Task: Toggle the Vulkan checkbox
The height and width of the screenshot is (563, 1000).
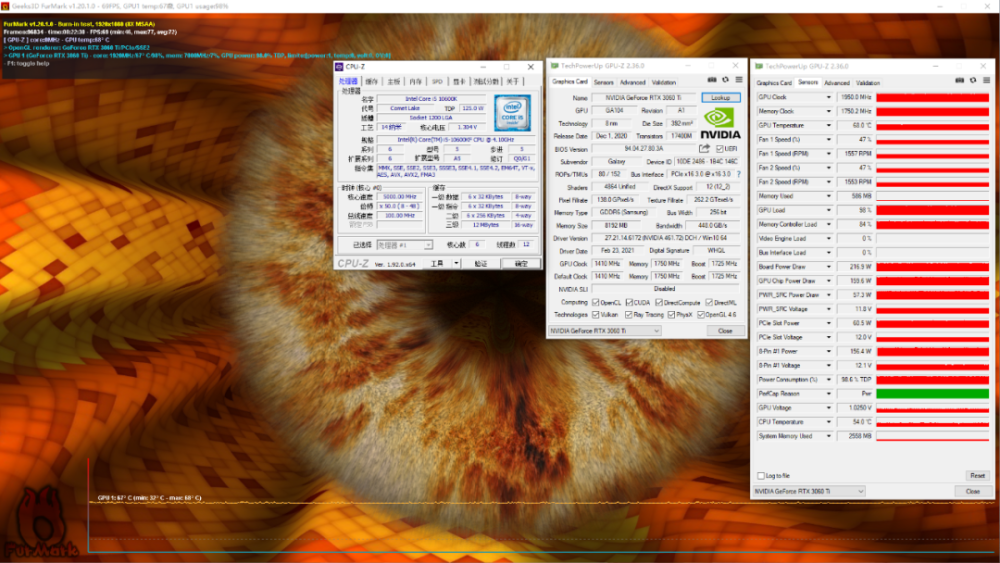Action: [x=596, y=315]
